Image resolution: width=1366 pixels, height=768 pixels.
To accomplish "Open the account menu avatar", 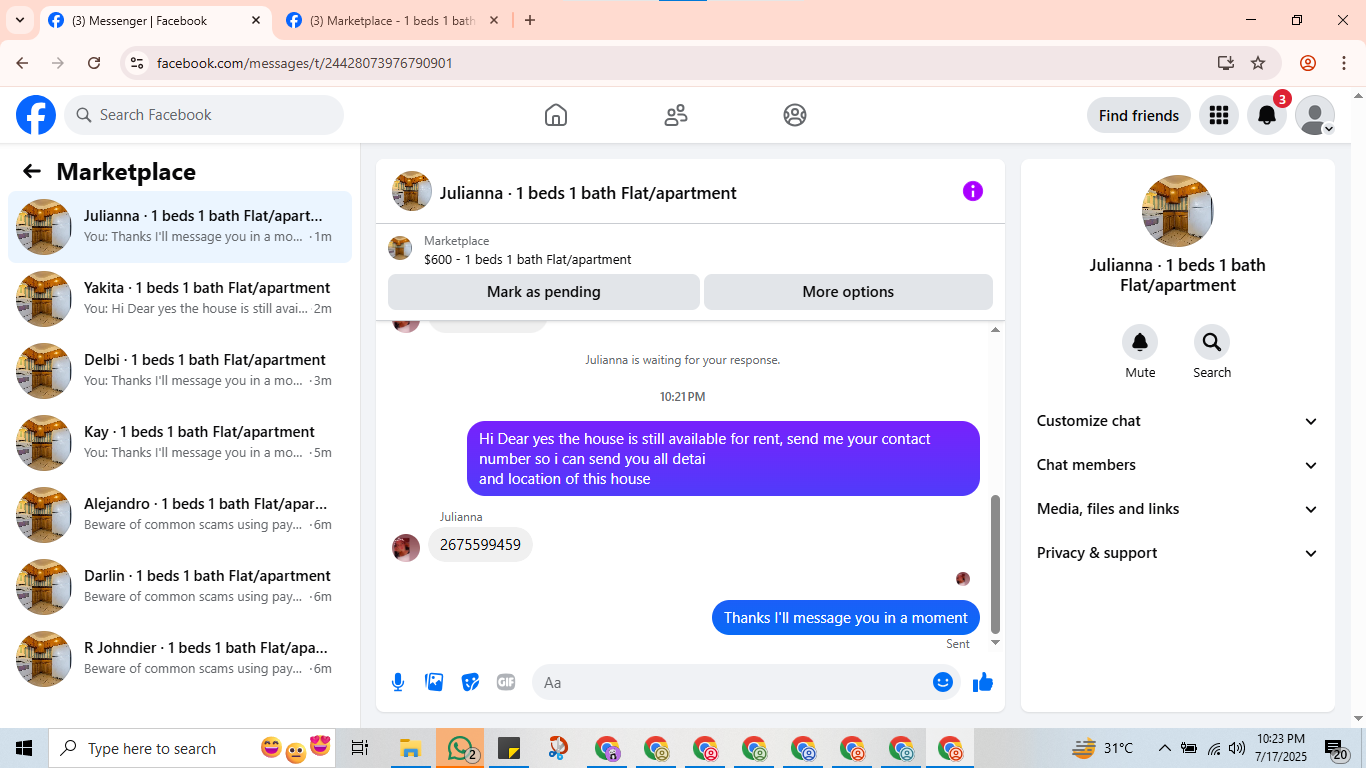I will click(1315, 115).
